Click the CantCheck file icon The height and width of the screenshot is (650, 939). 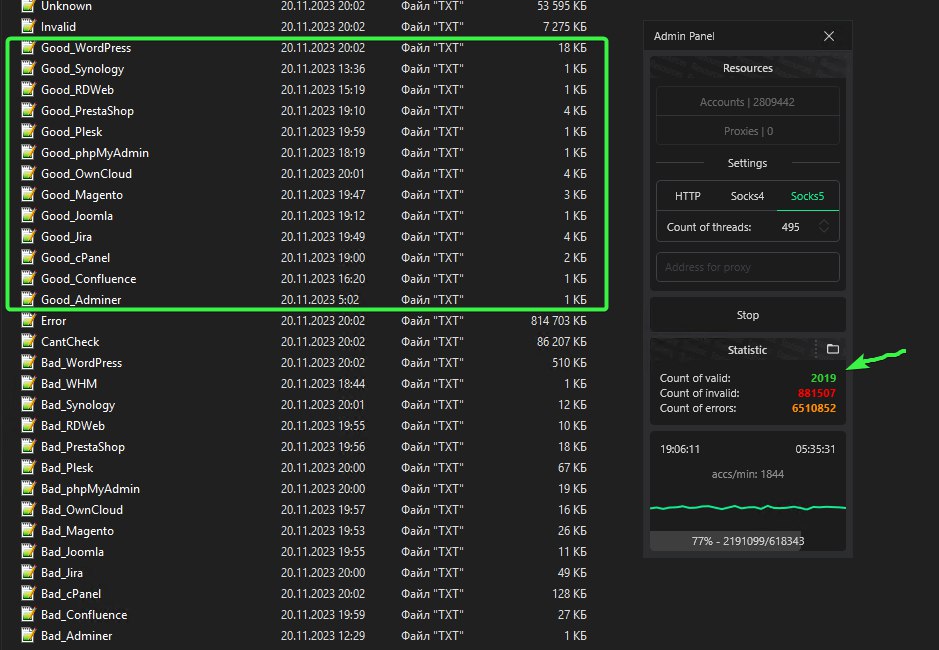(x=29, y=342)
